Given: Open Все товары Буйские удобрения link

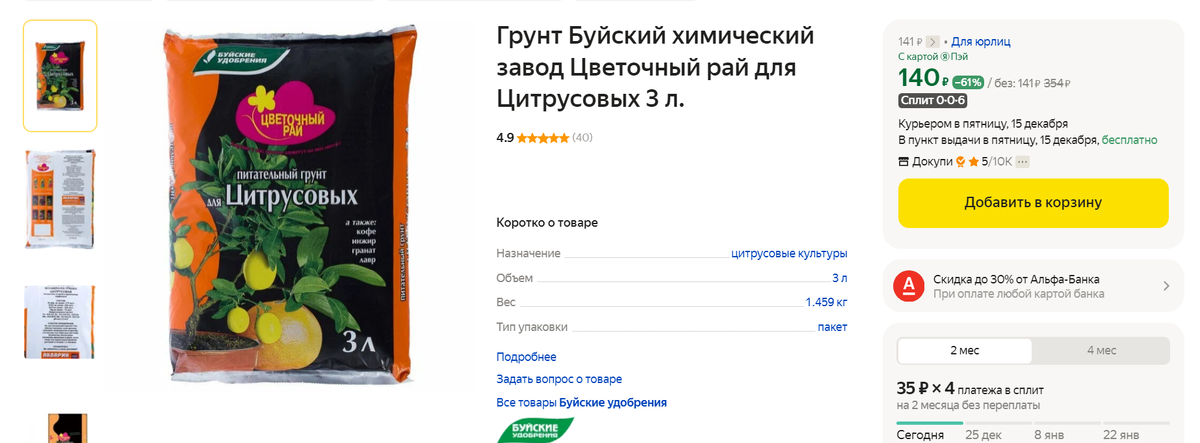Looking at the screenshot, I should (581, 403).
